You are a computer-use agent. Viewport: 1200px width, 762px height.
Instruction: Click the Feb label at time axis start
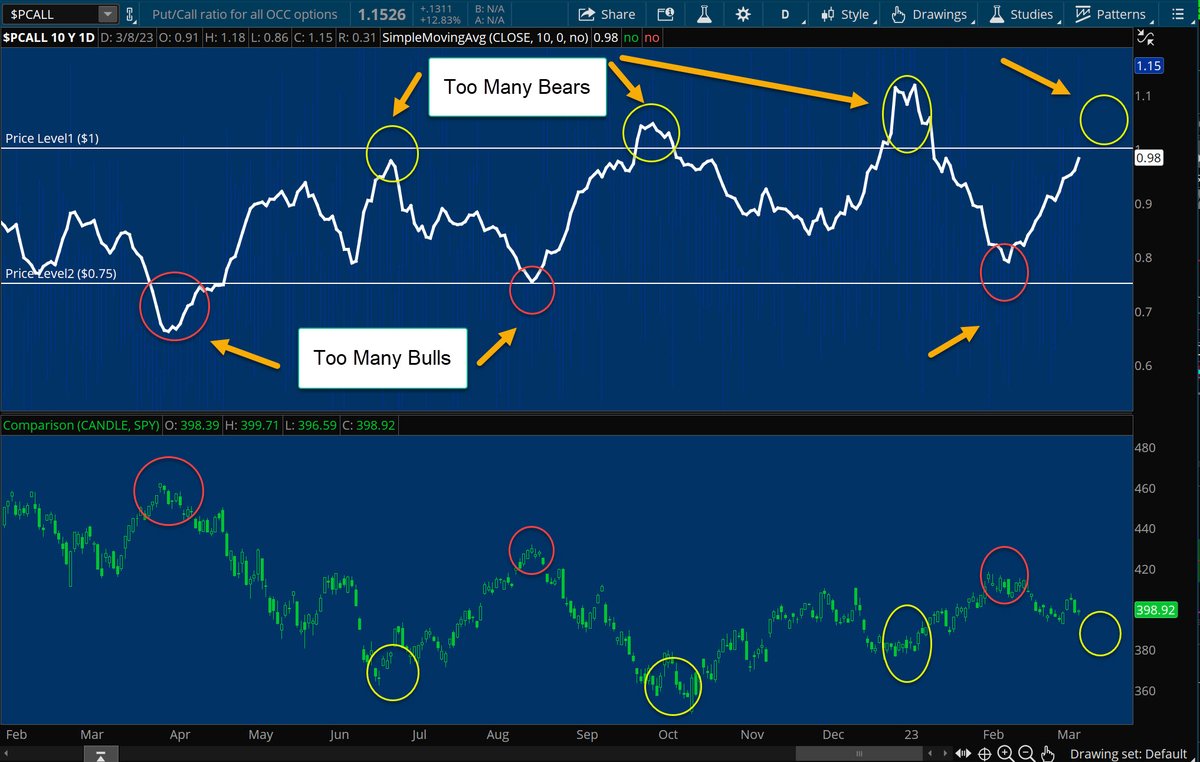point(16,735)
